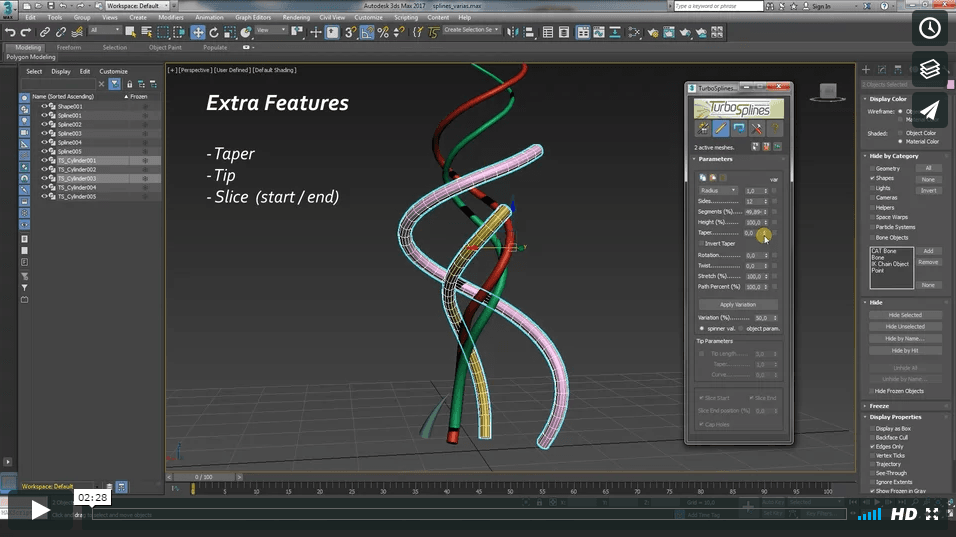Image resolution: width=956 pixels, height=537 pixels.
Task: Select the Material Color shaded radio button
Action: [x=901, y=141]
